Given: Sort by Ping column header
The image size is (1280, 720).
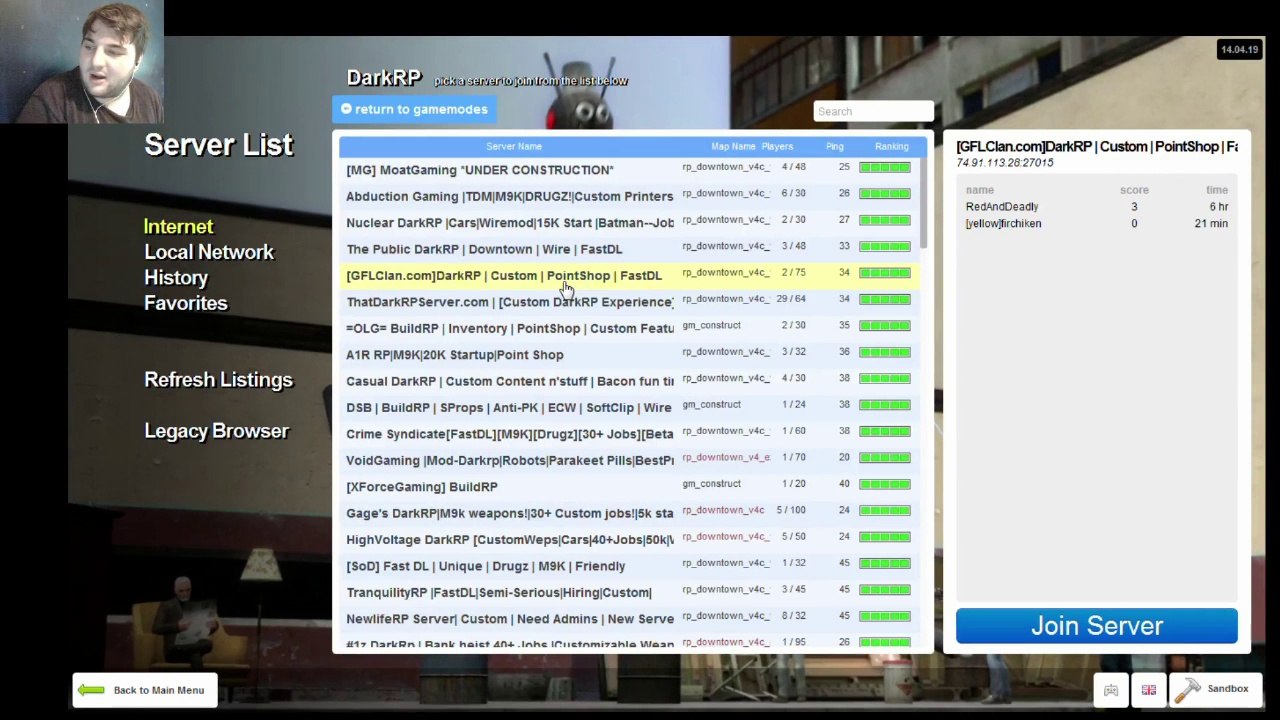Looking at the screenshot, I should pyautogui.click(x=834, y=146).
